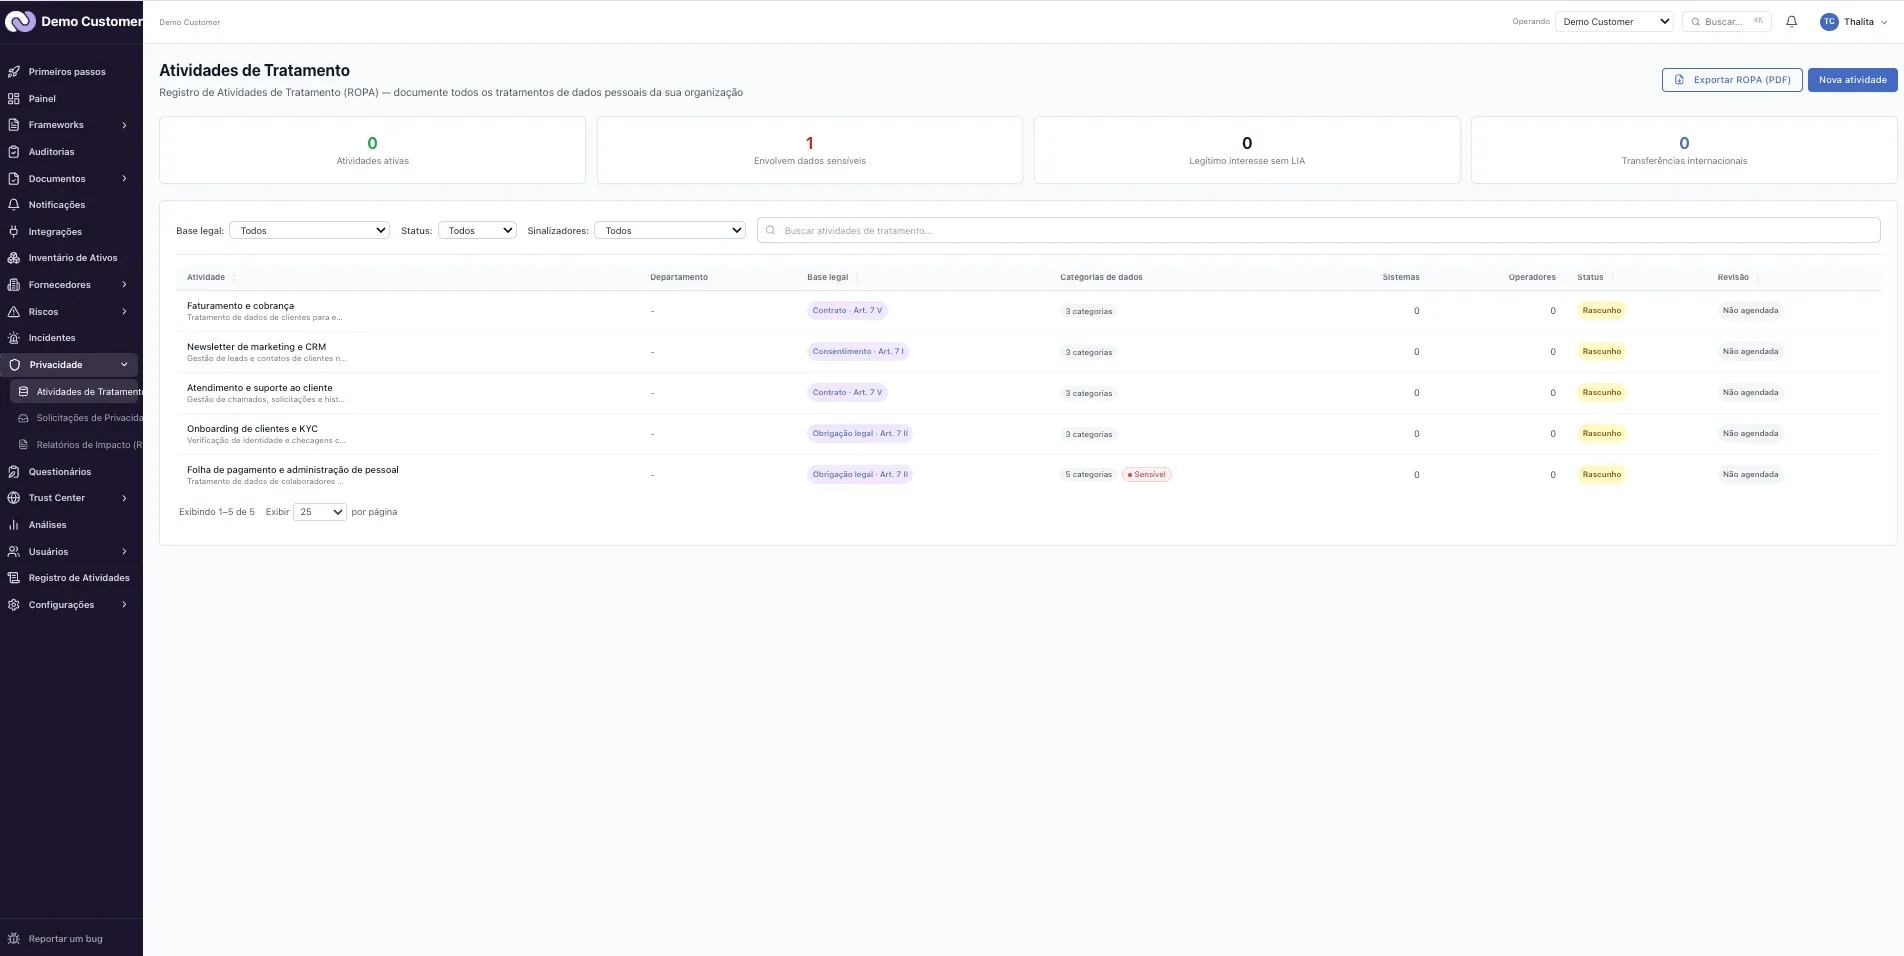Click the Painel dashboard grid icon

(x=14, y=99)
